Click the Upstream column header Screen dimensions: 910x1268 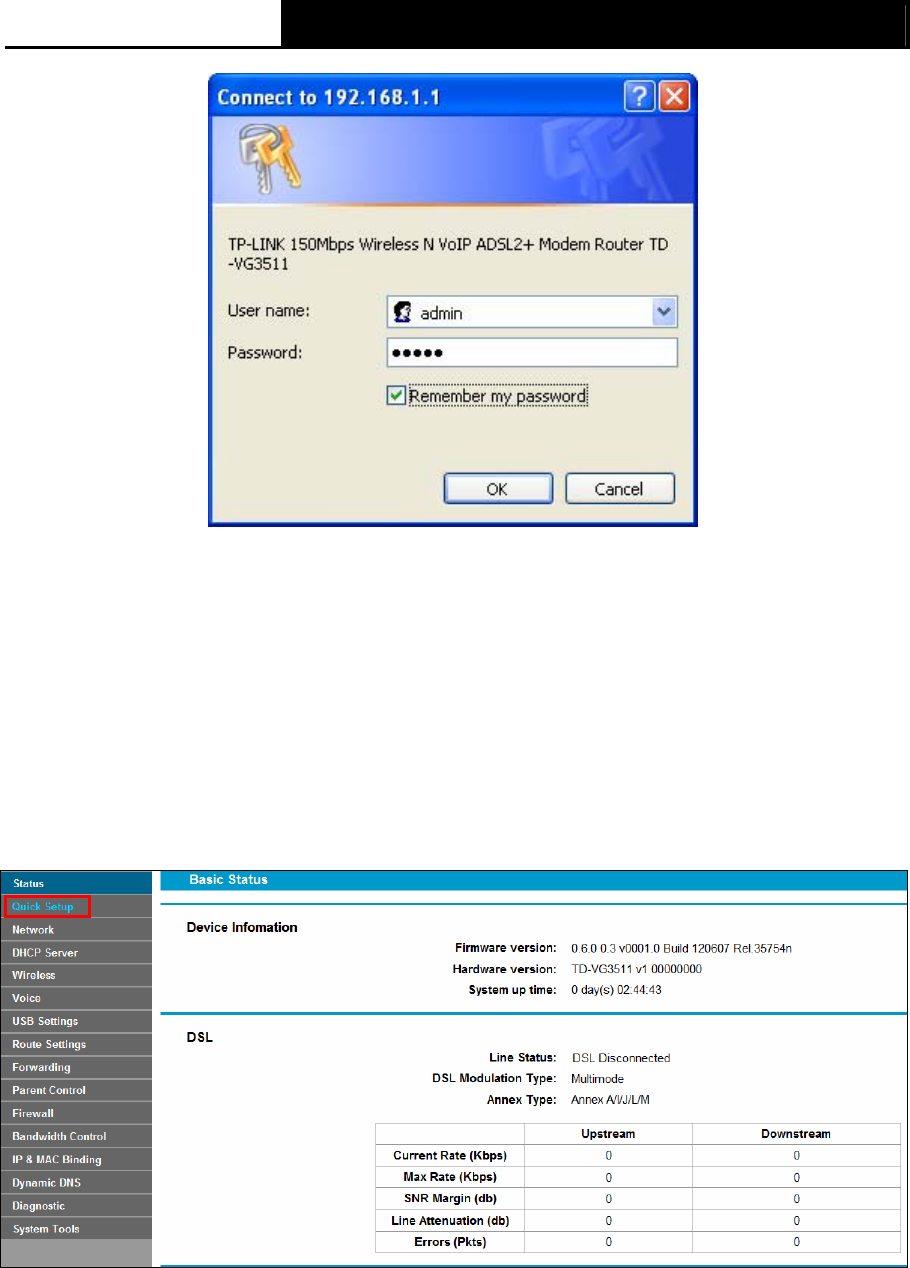(608, 1134)
